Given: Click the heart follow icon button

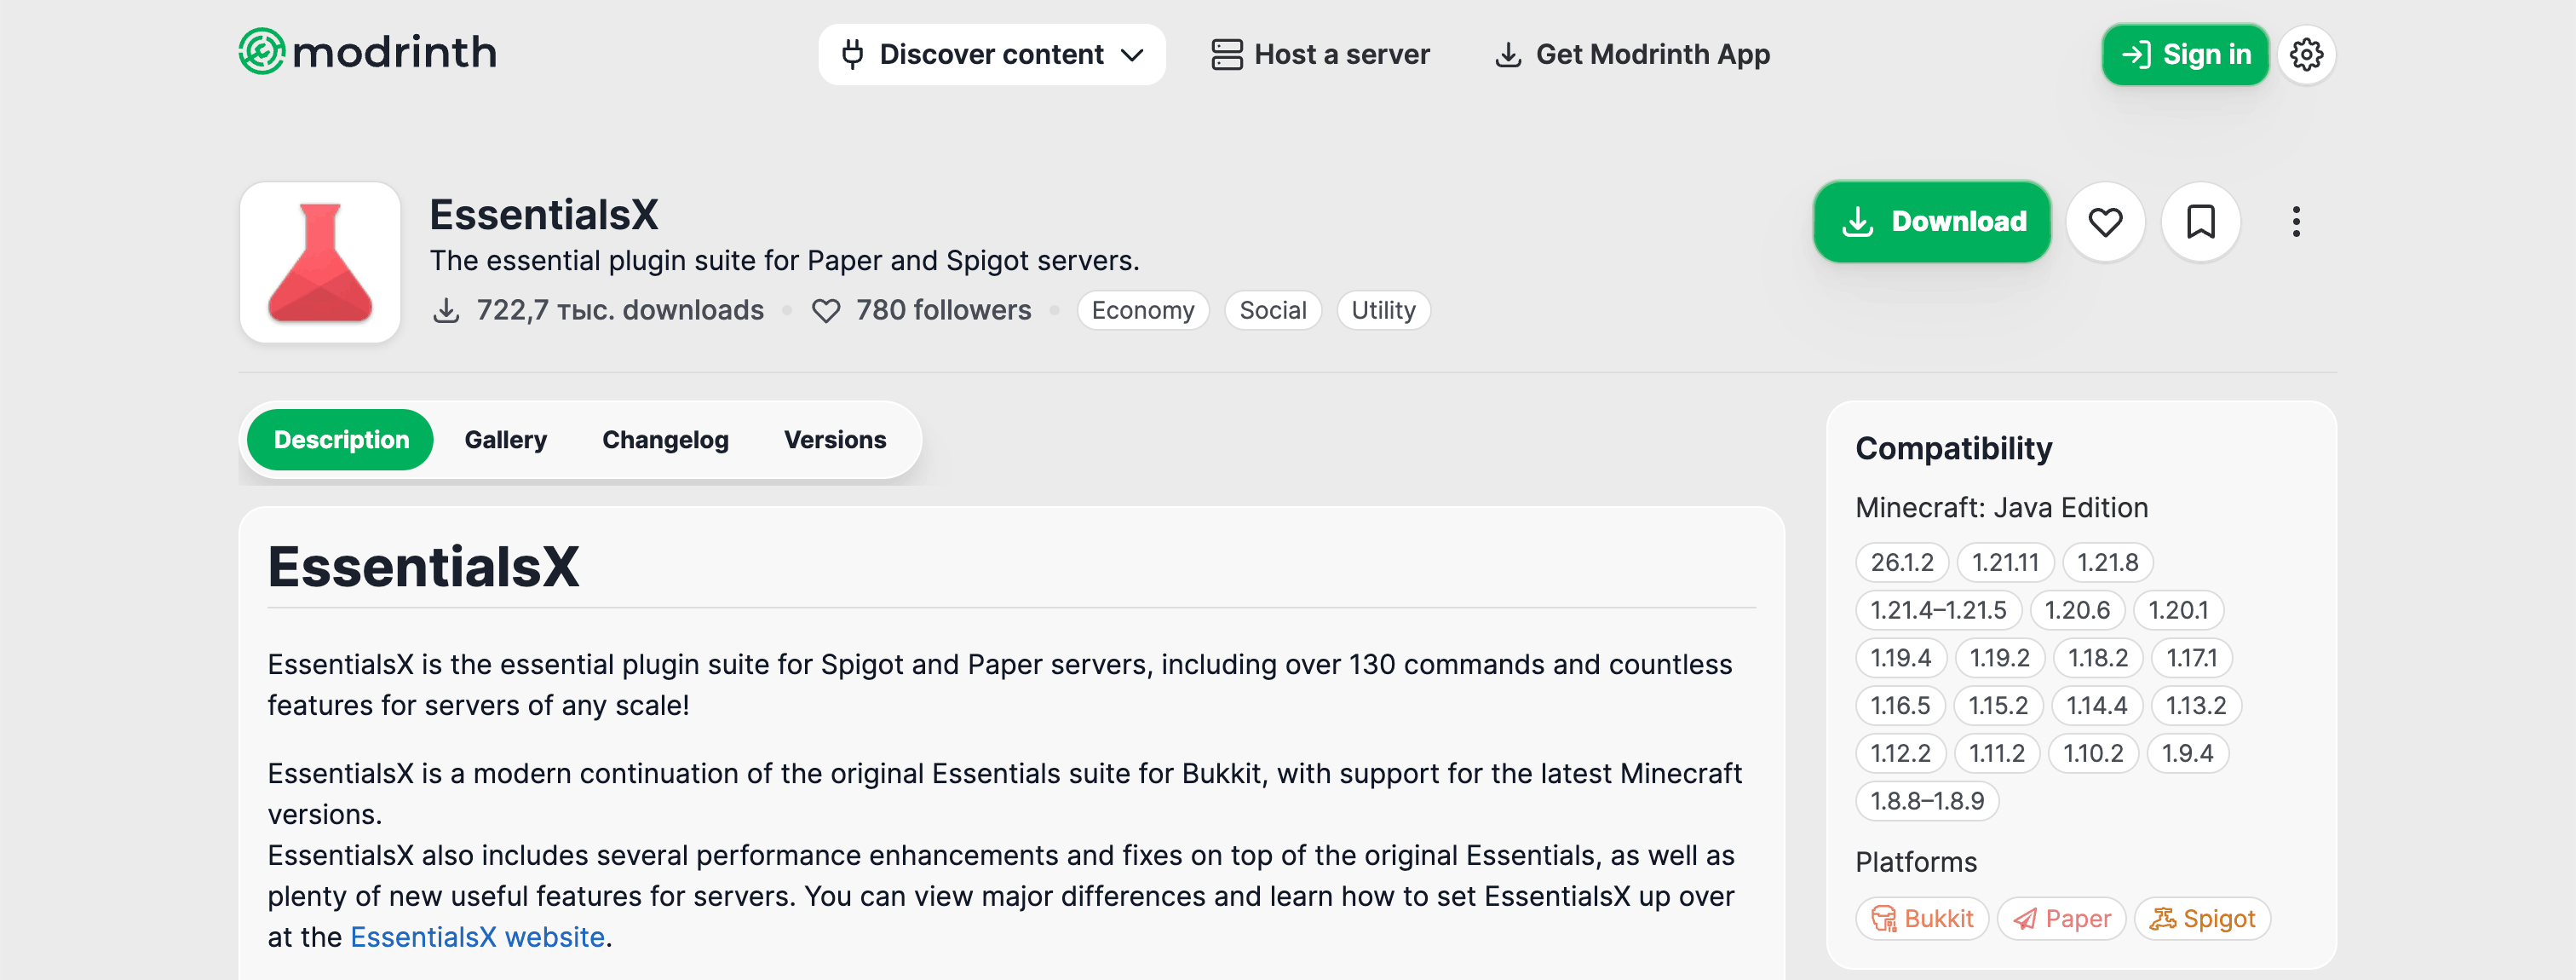Looking at the screenshot, I should tap(2105, 221).
